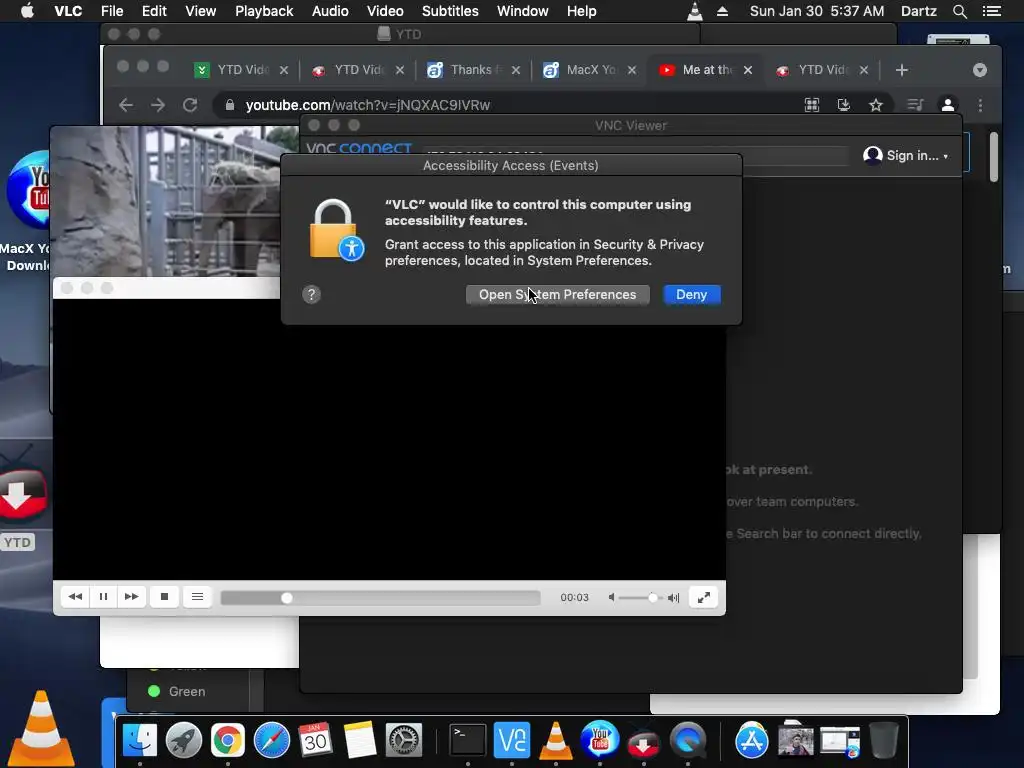1024x768 pixels.
Task: Set VLC volume to maximum speaker icon
Action: coord(673,598)
